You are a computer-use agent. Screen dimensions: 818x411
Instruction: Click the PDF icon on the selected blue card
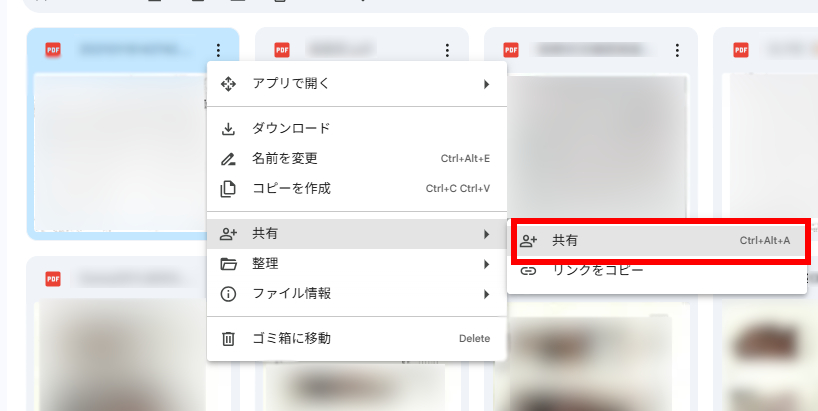pos(53,50)
